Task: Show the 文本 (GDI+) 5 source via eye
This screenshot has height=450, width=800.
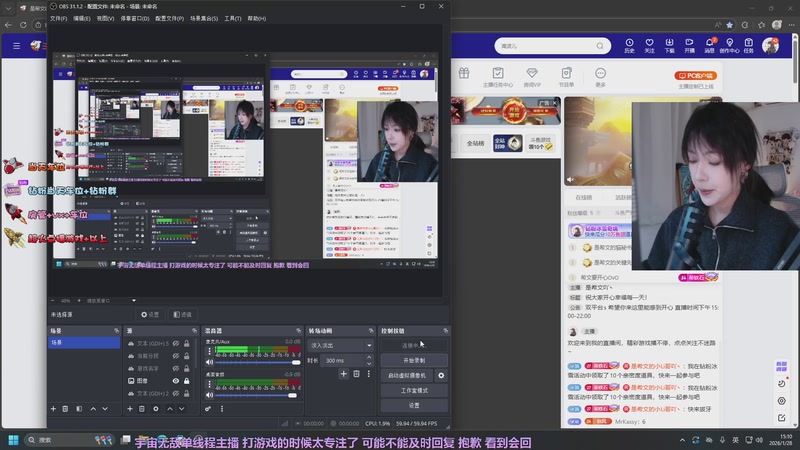Action: coord(176,343)
